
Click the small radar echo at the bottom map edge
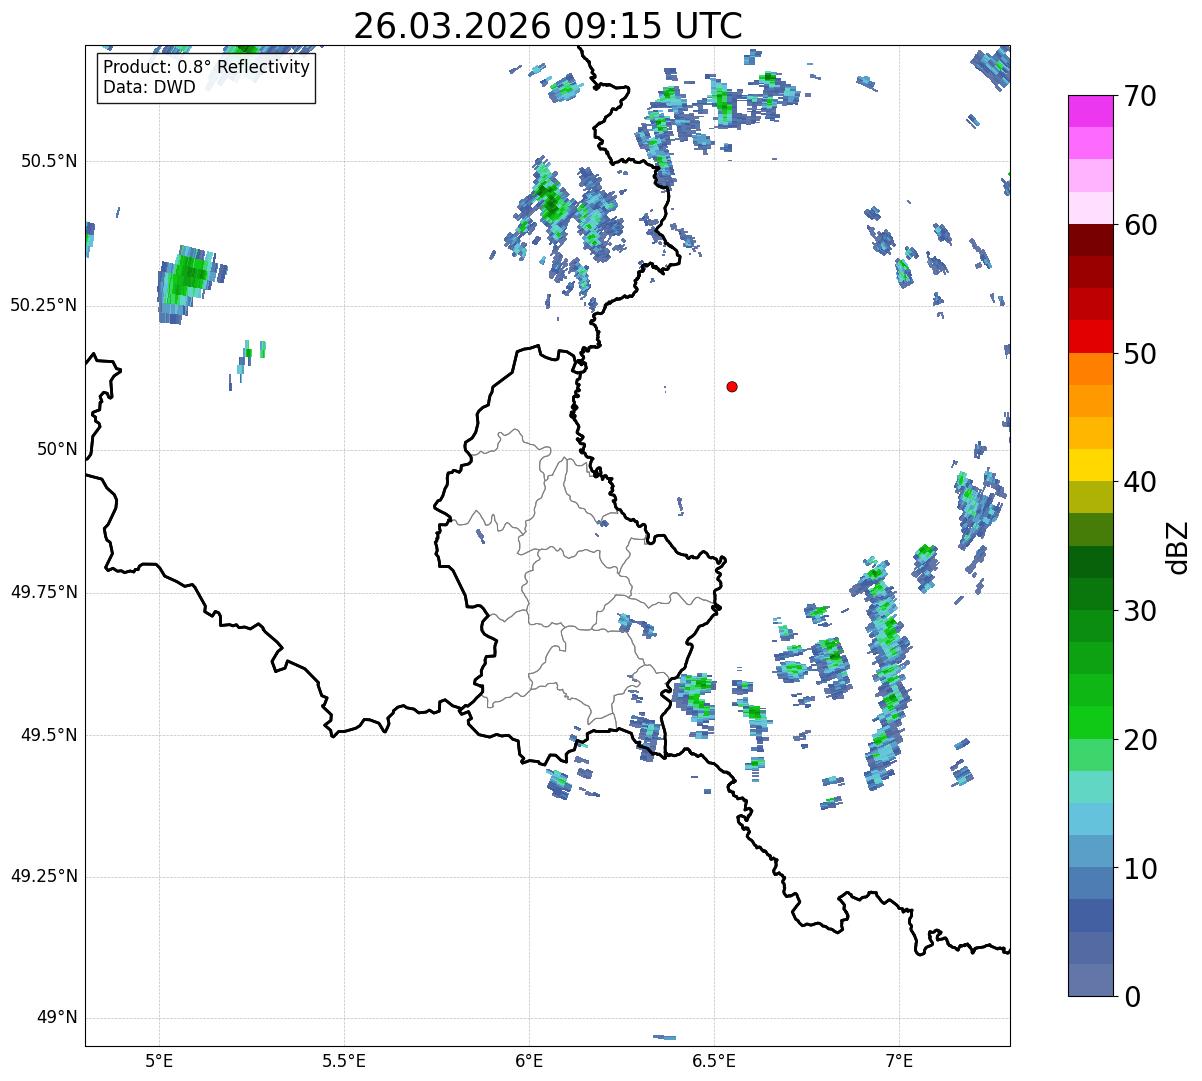[664, 1037]
